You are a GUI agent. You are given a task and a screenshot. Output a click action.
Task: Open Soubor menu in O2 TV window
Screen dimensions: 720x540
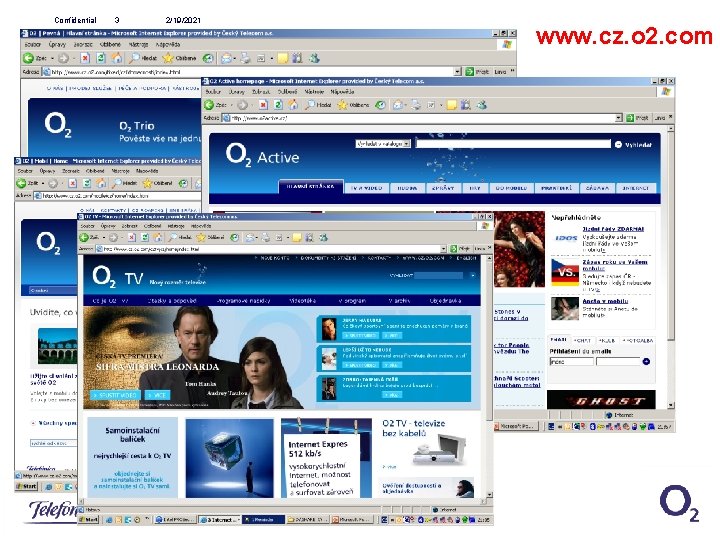87,226
